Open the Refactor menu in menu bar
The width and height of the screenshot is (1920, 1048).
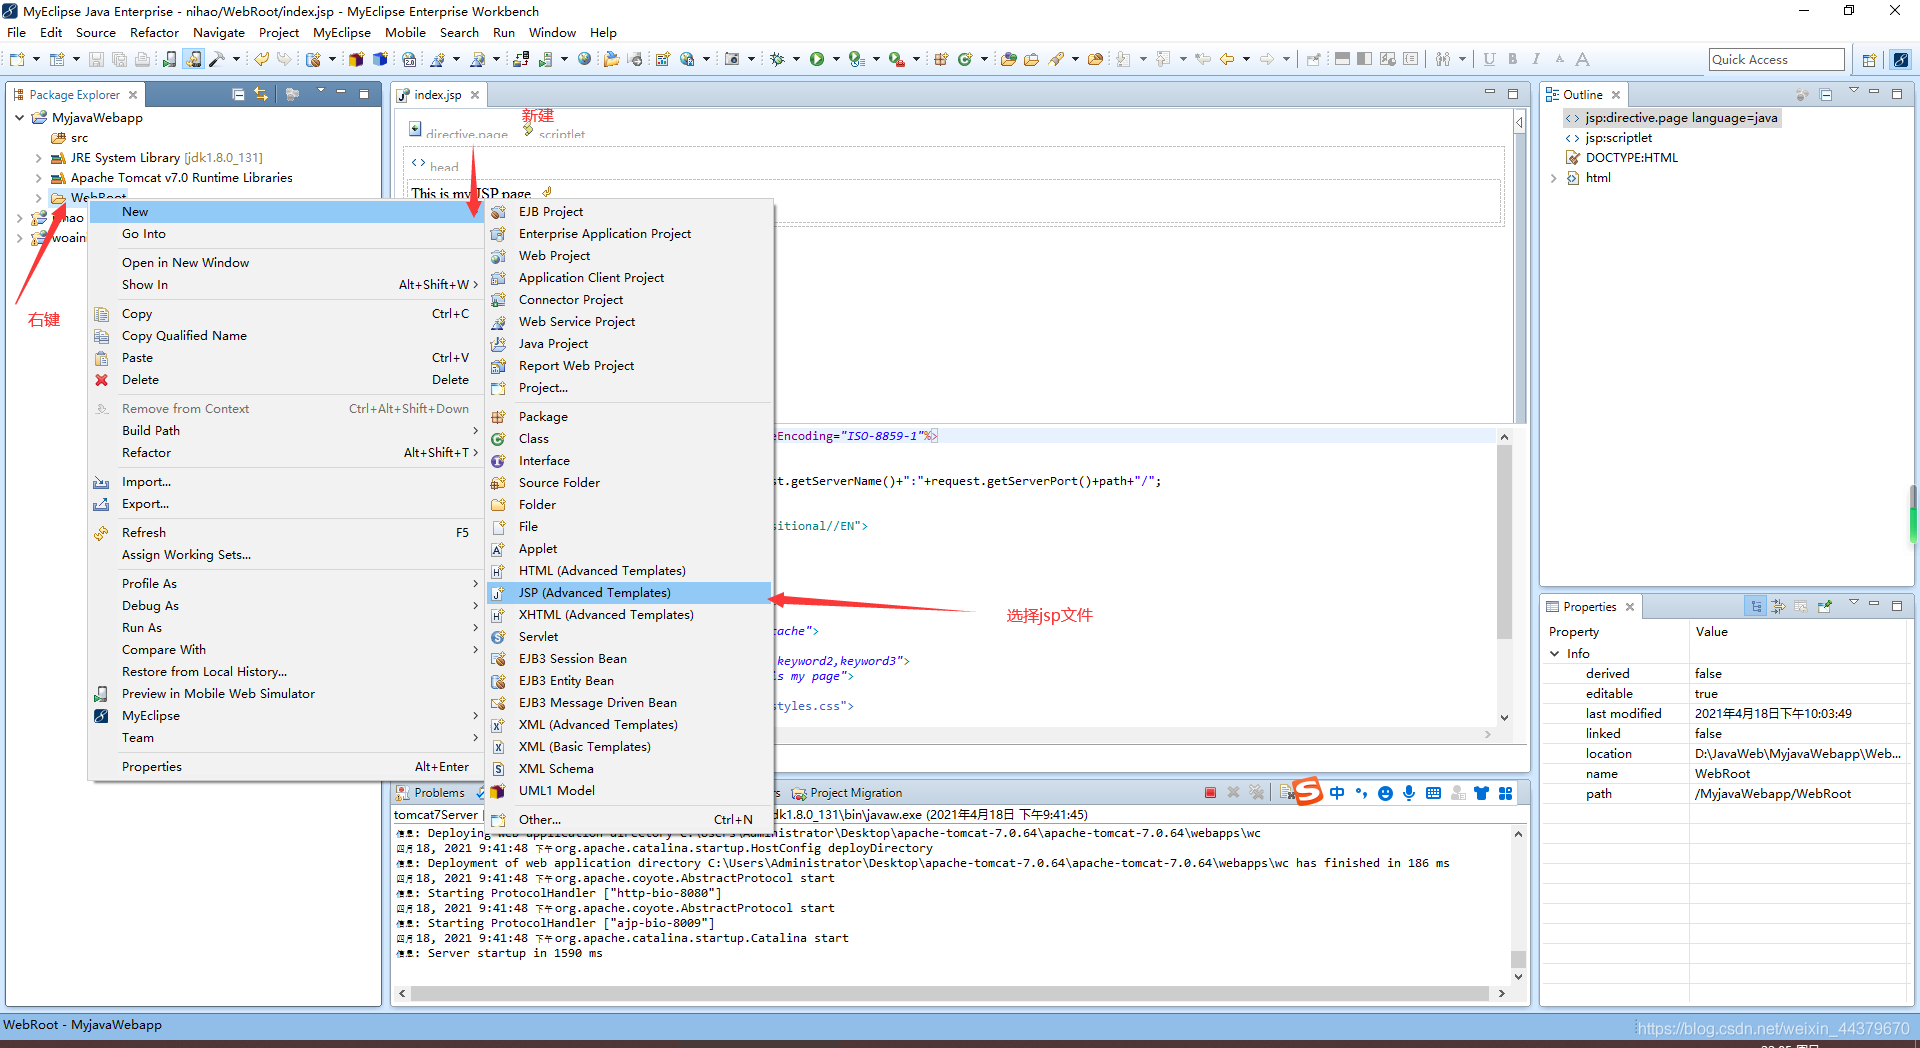pyautogui.click(x=154, y=32)
